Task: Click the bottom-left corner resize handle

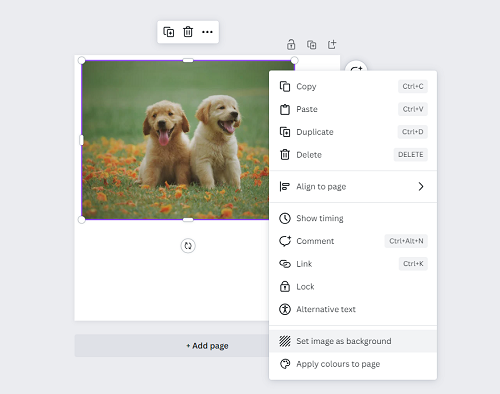Action: (x=81, y=220)
